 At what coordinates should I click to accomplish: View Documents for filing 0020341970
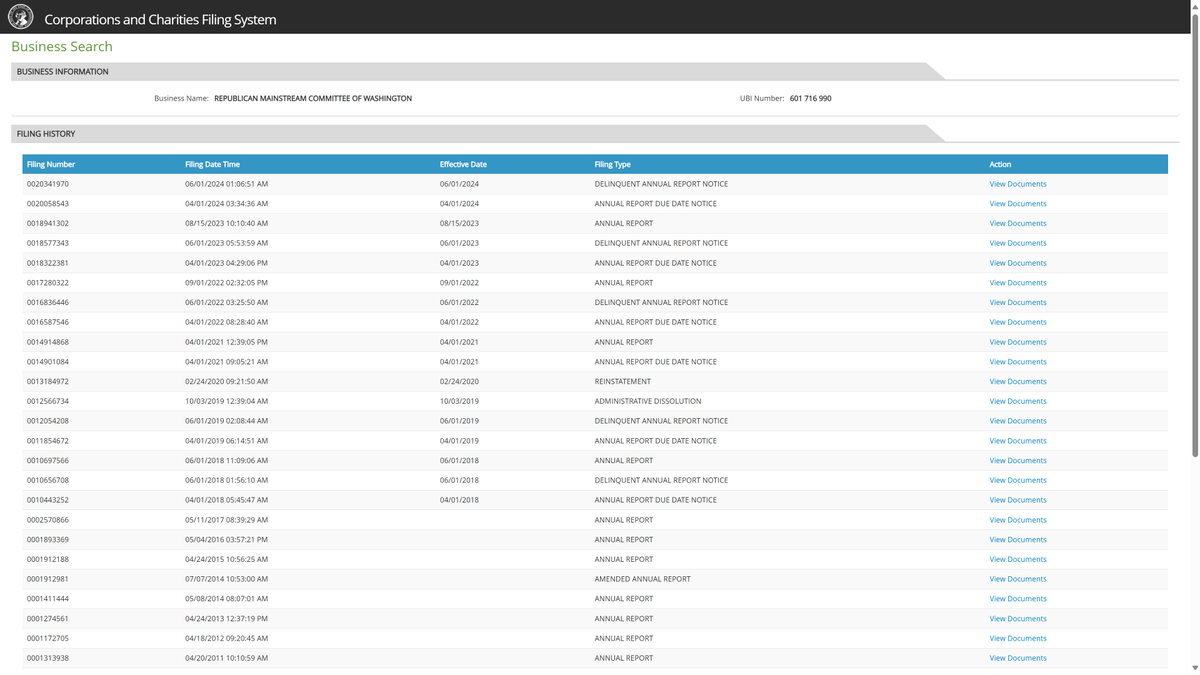pos(1018,184)
